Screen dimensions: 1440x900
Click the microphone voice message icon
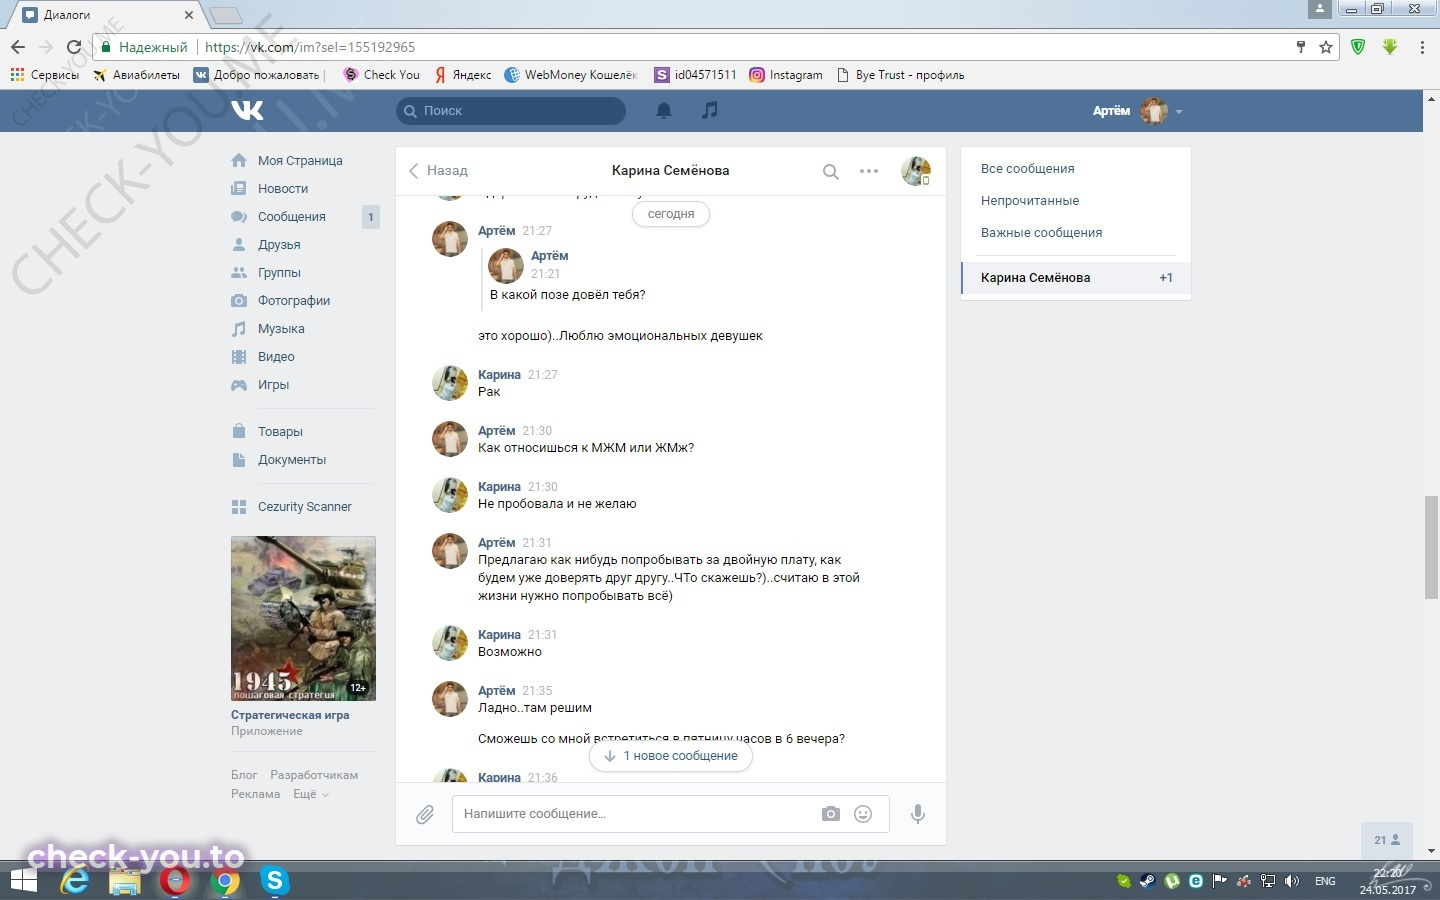click(x=918, y=814)
